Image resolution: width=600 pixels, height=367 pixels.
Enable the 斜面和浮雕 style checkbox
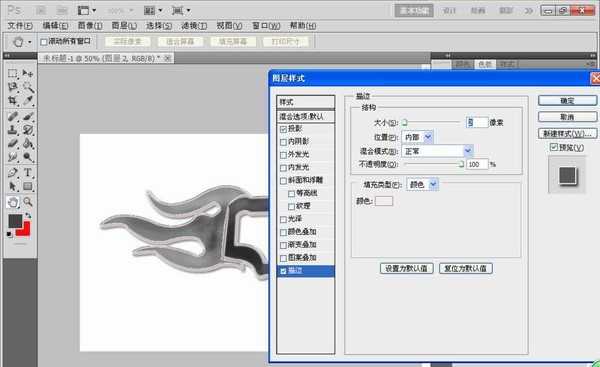(x=284, y=181)
